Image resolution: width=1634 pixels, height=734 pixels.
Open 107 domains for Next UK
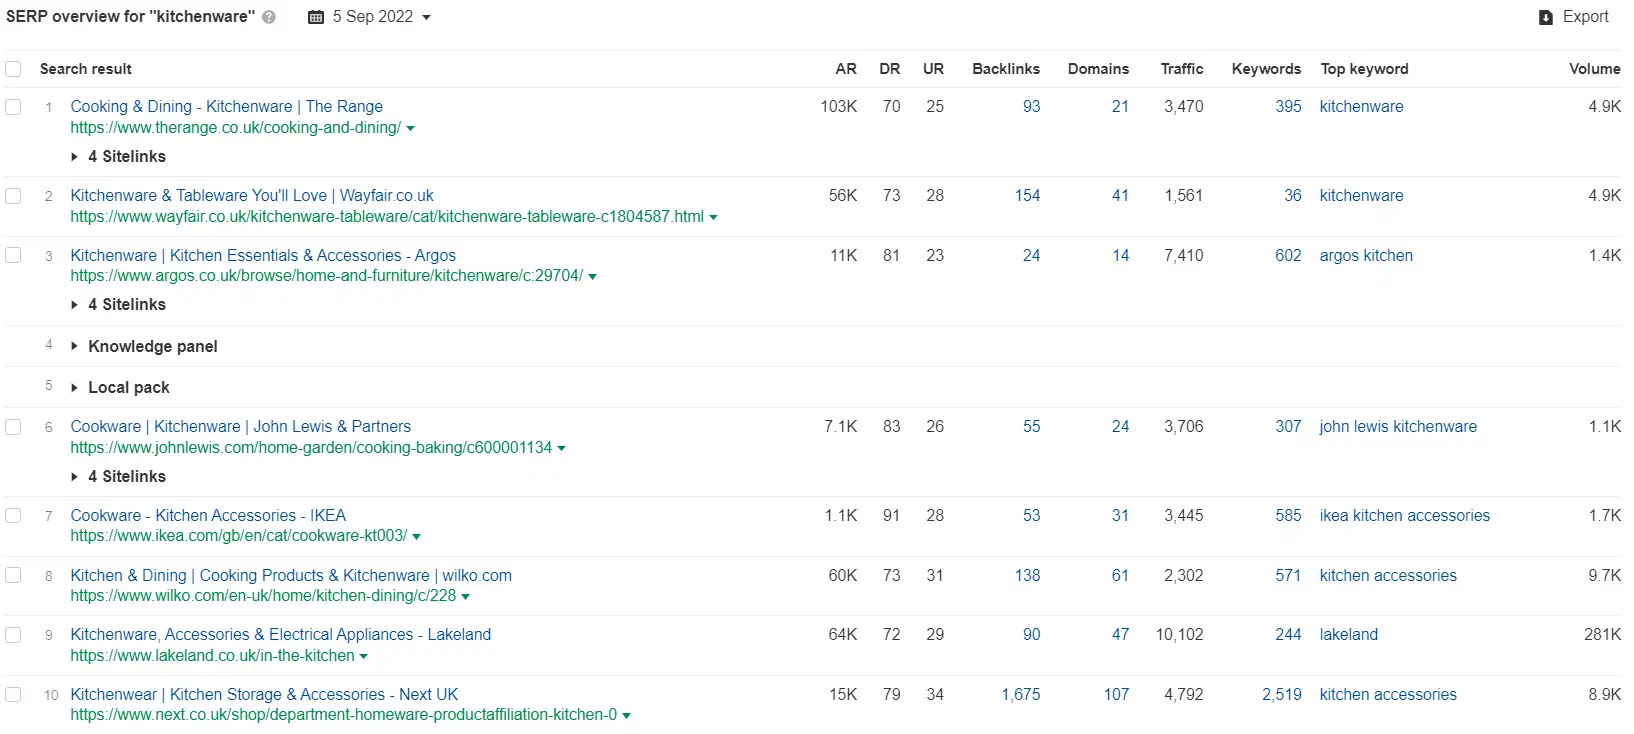click(1116, 695)
